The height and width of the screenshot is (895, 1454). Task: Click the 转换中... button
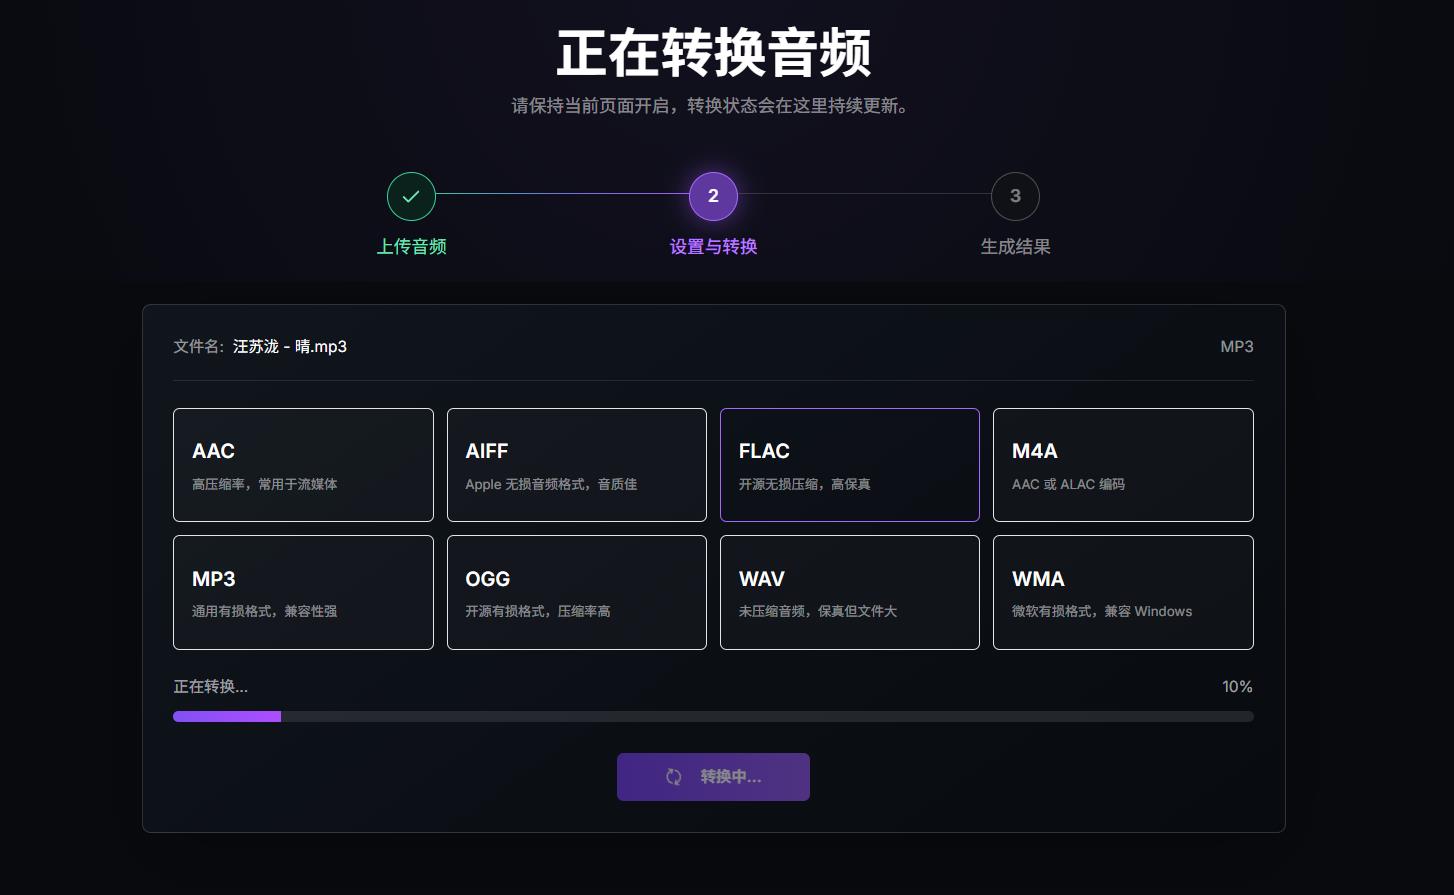[x=713, y=777]
